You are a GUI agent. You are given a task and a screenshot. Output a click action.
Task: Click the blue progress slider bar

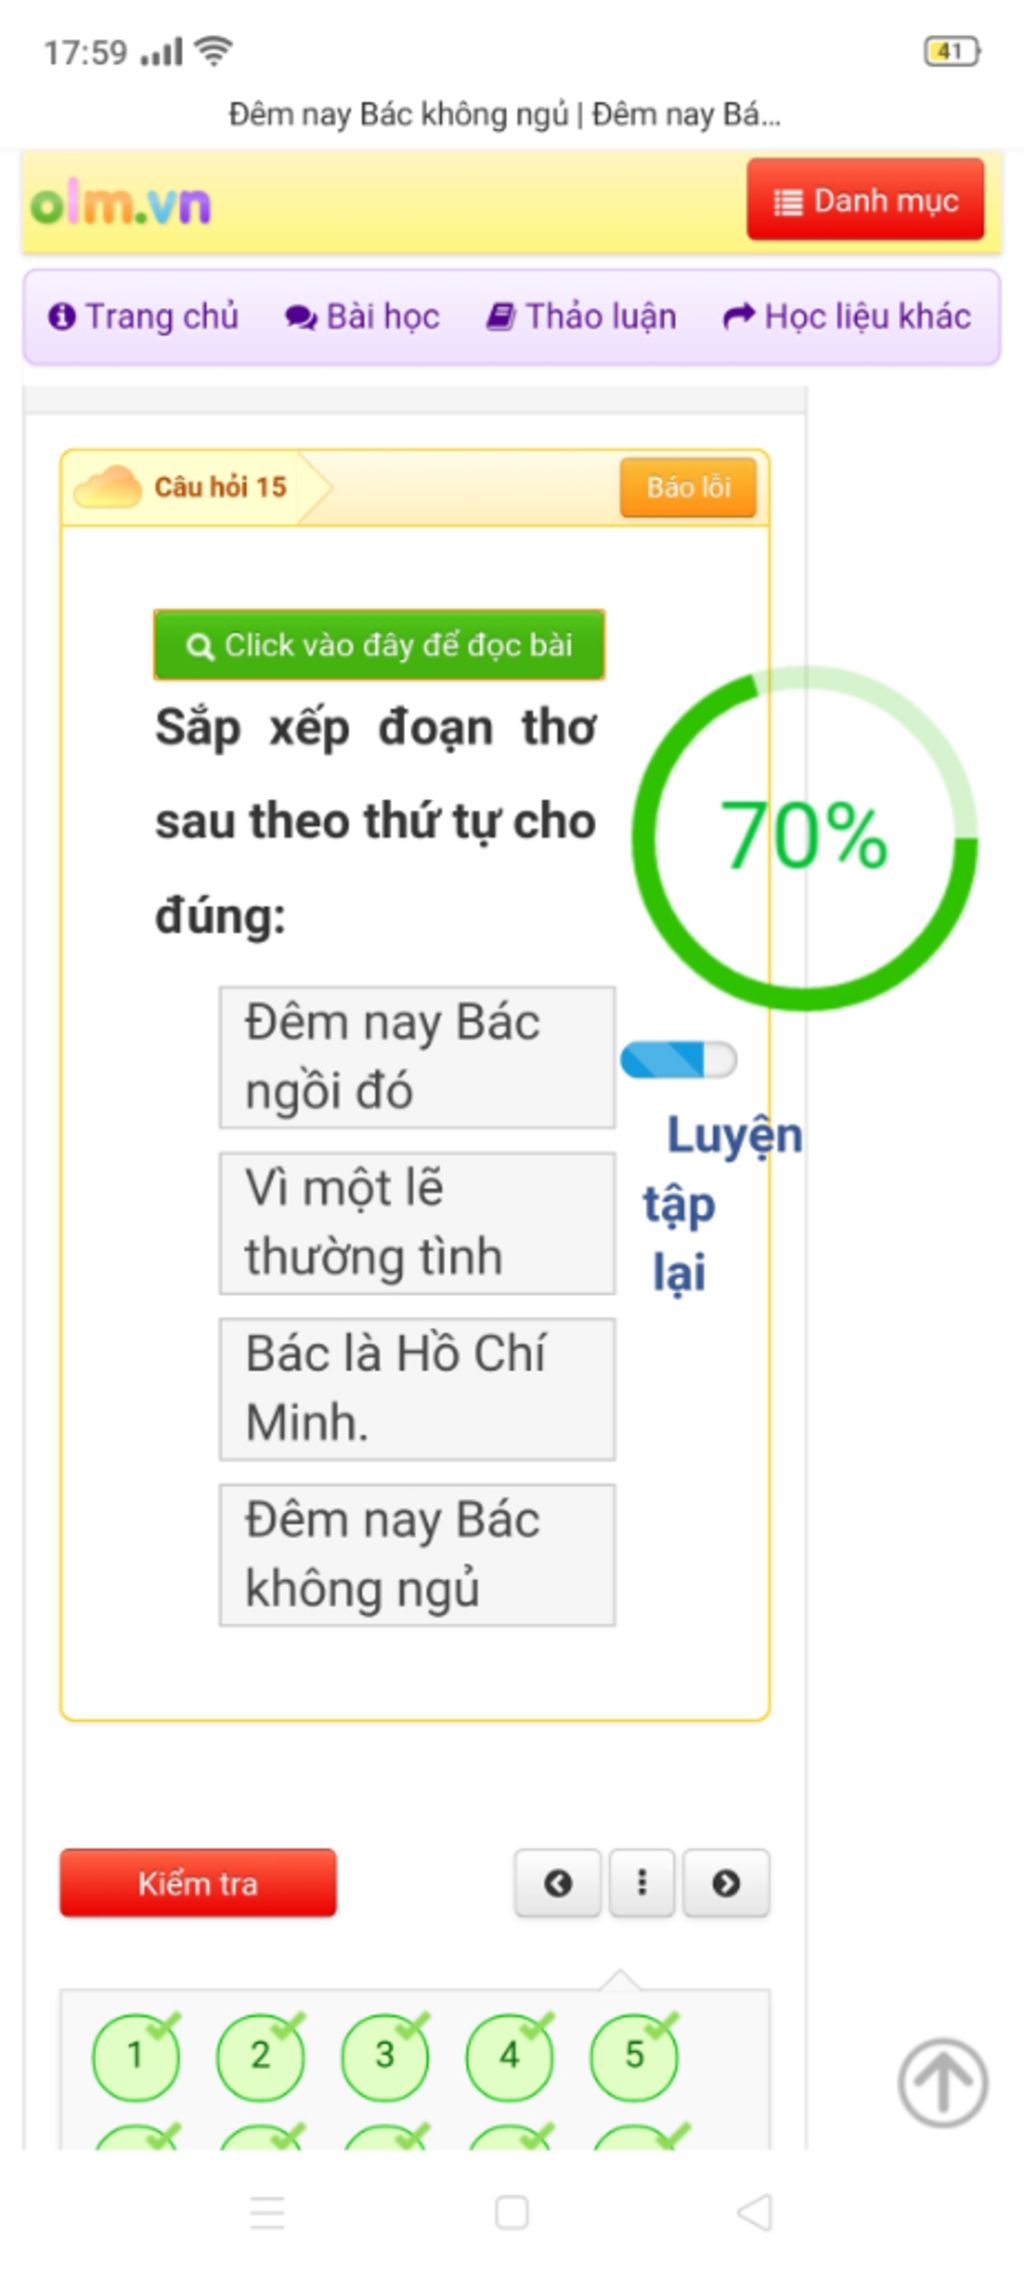[679, 1060]
